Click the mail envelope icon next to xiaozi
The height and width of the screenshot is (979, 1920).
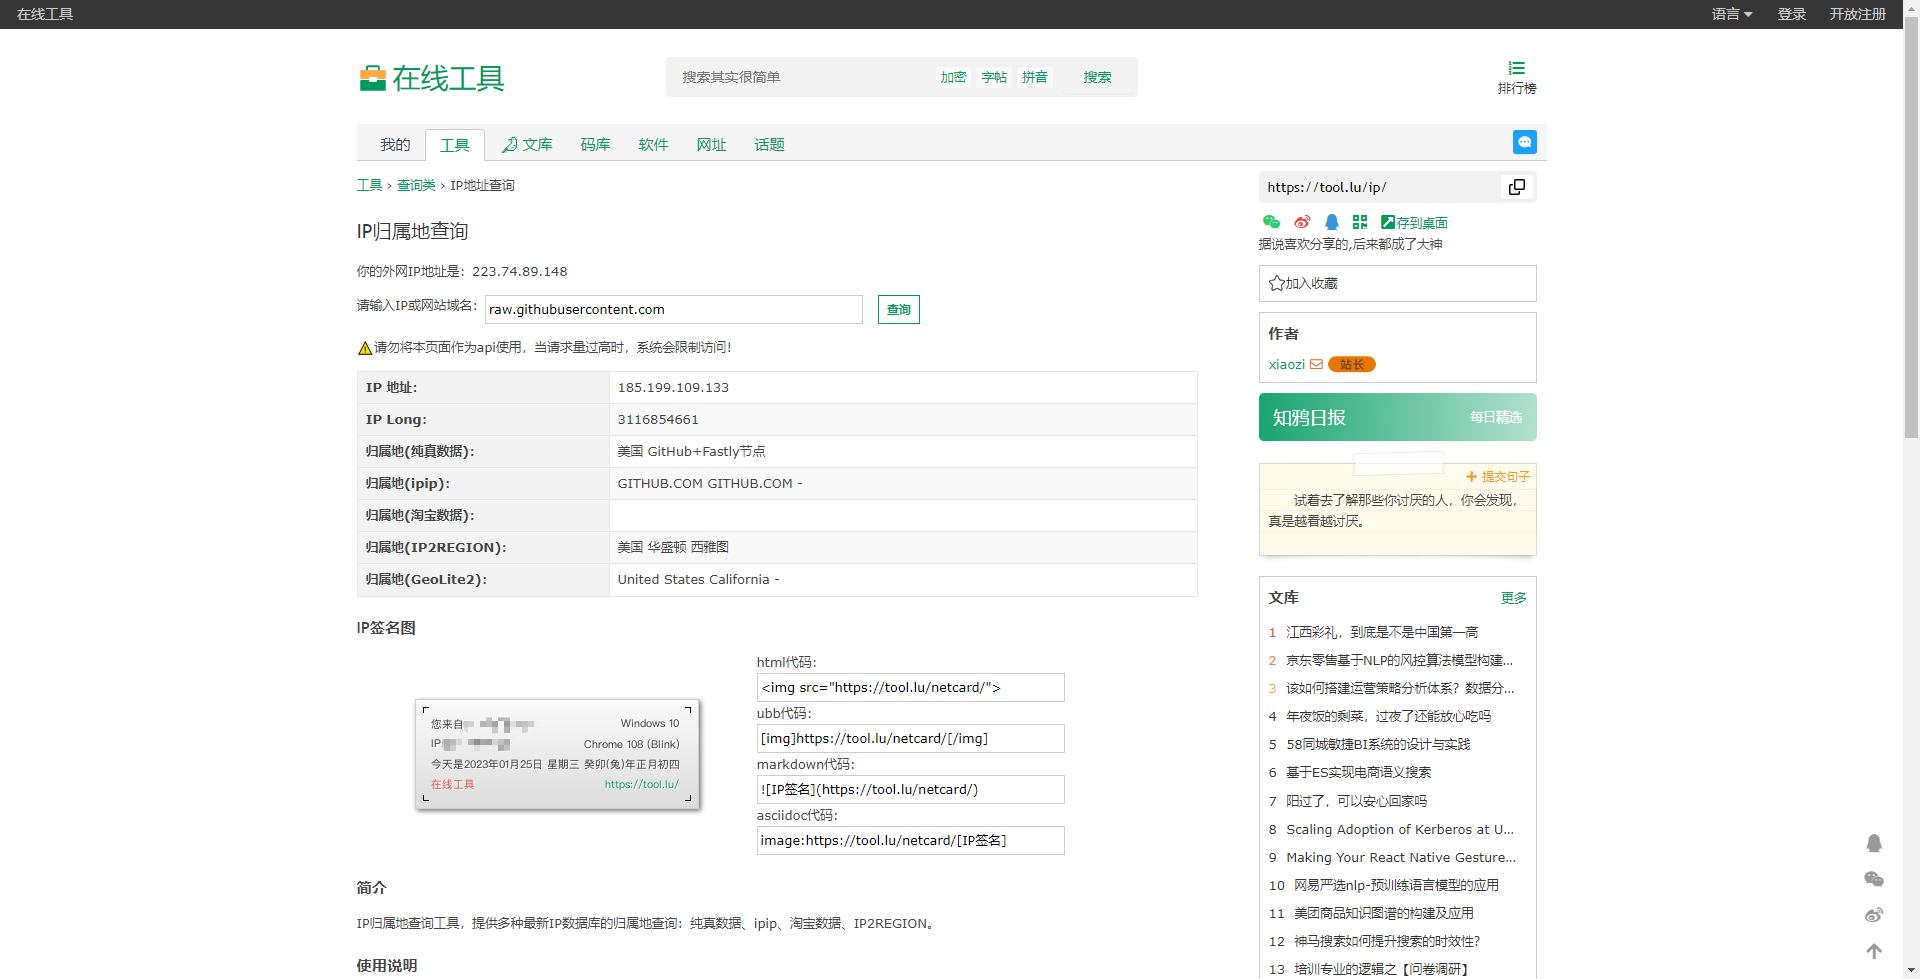pyautogui.click(x=1316, y=364)
